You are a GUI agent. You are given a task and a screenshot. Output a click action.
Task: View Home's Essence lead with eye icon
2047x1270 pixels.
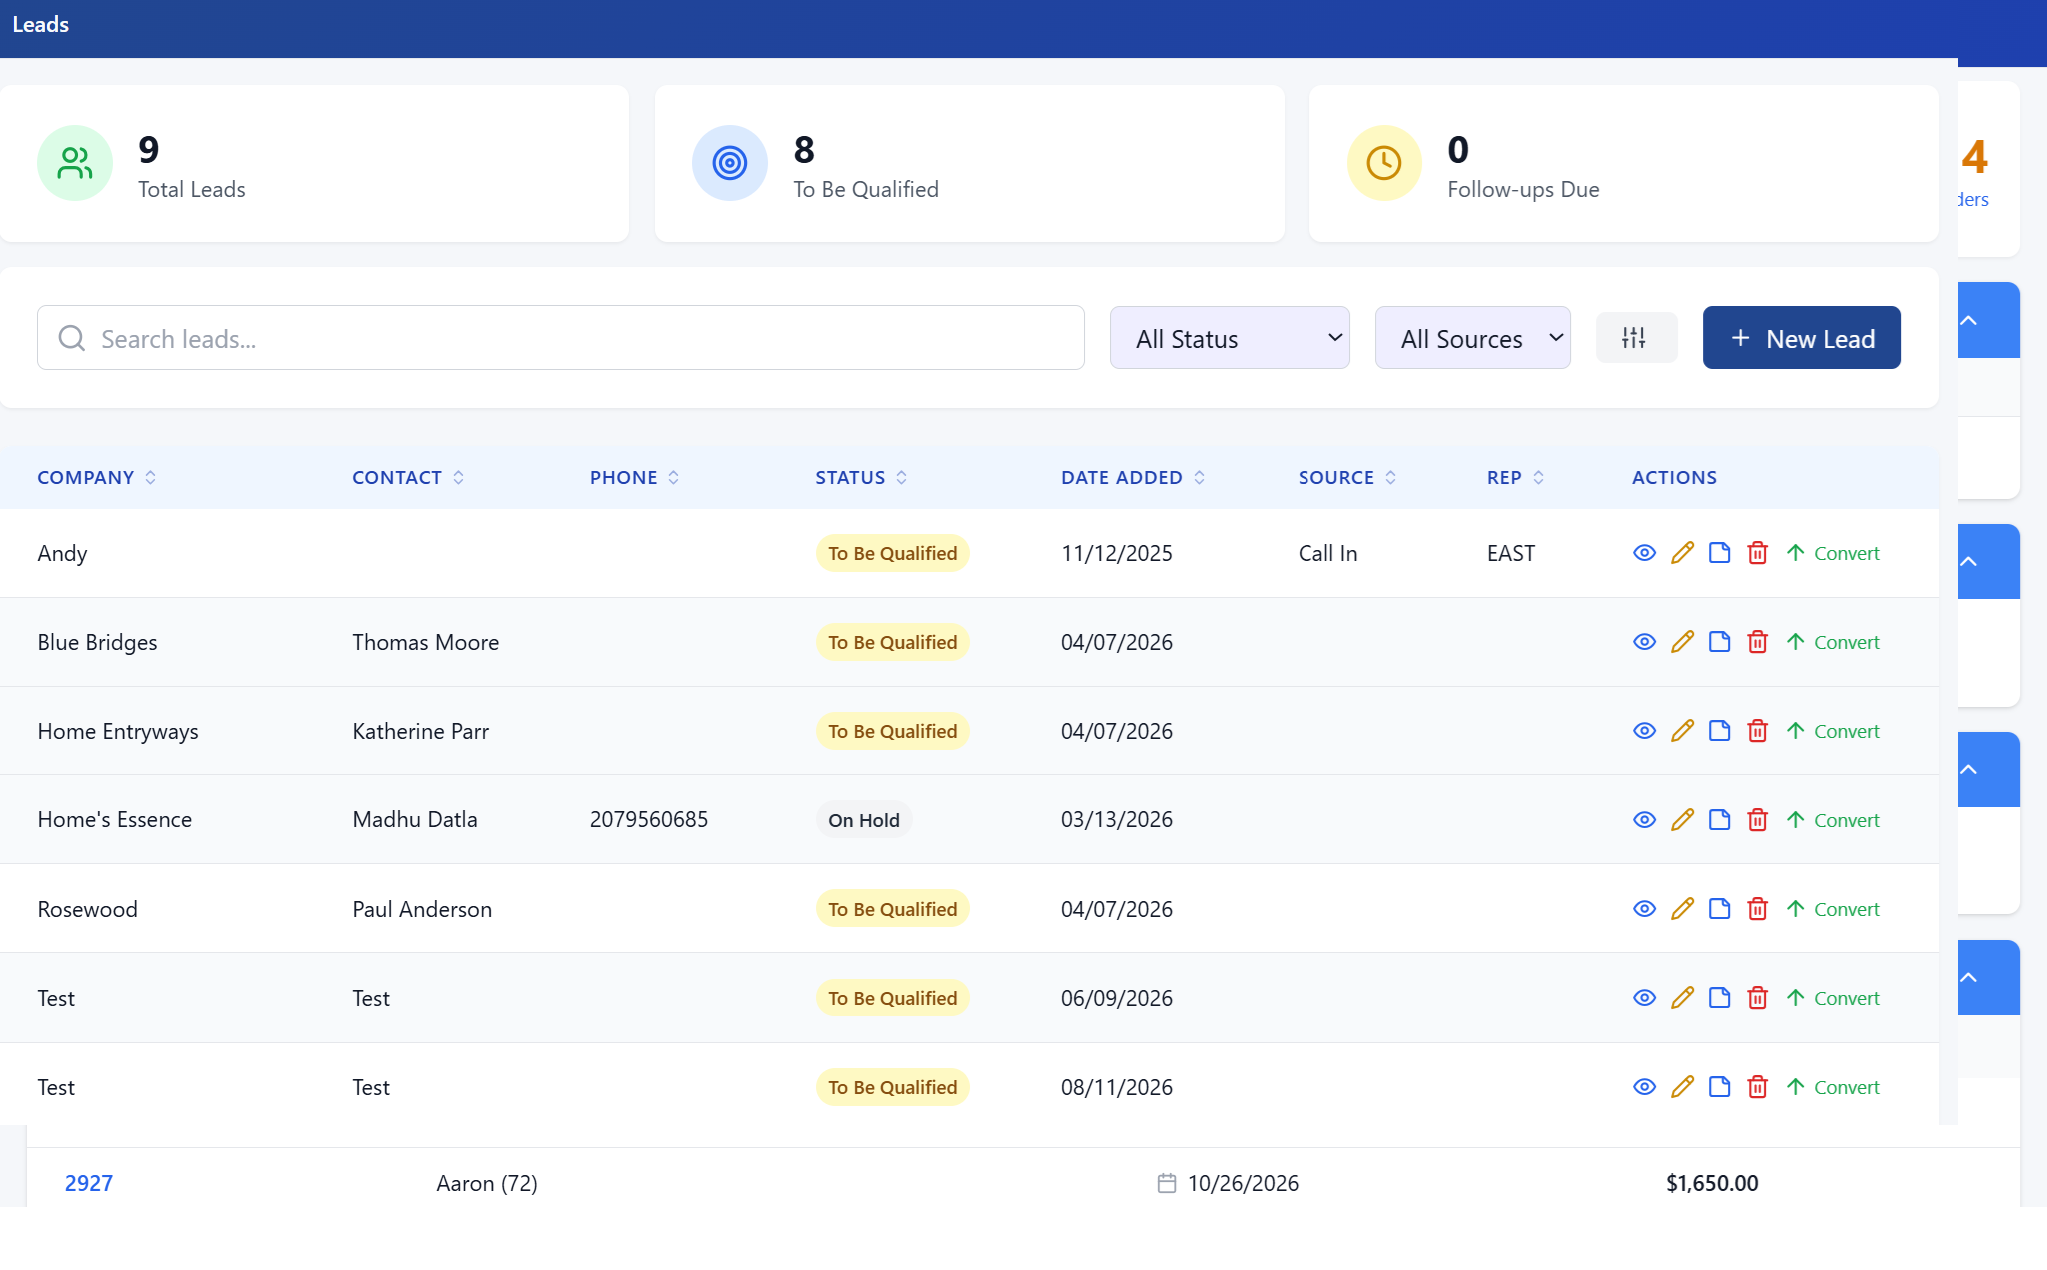tap(1644, 820)
